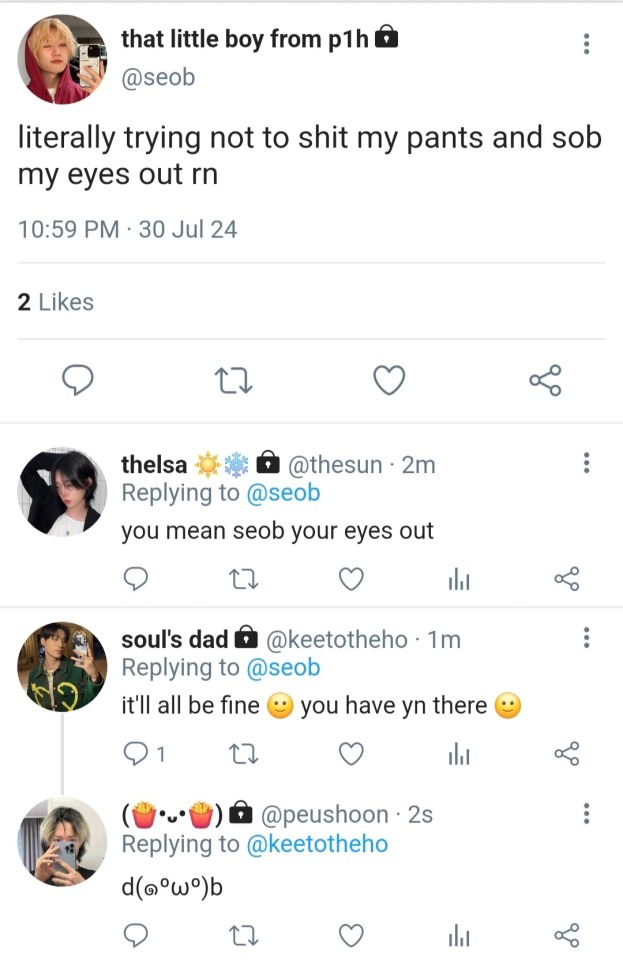The image size is (623, 960).
Task: Open more options on soul's dad reply
Action: pyautogui.click(x=586, y=638)
